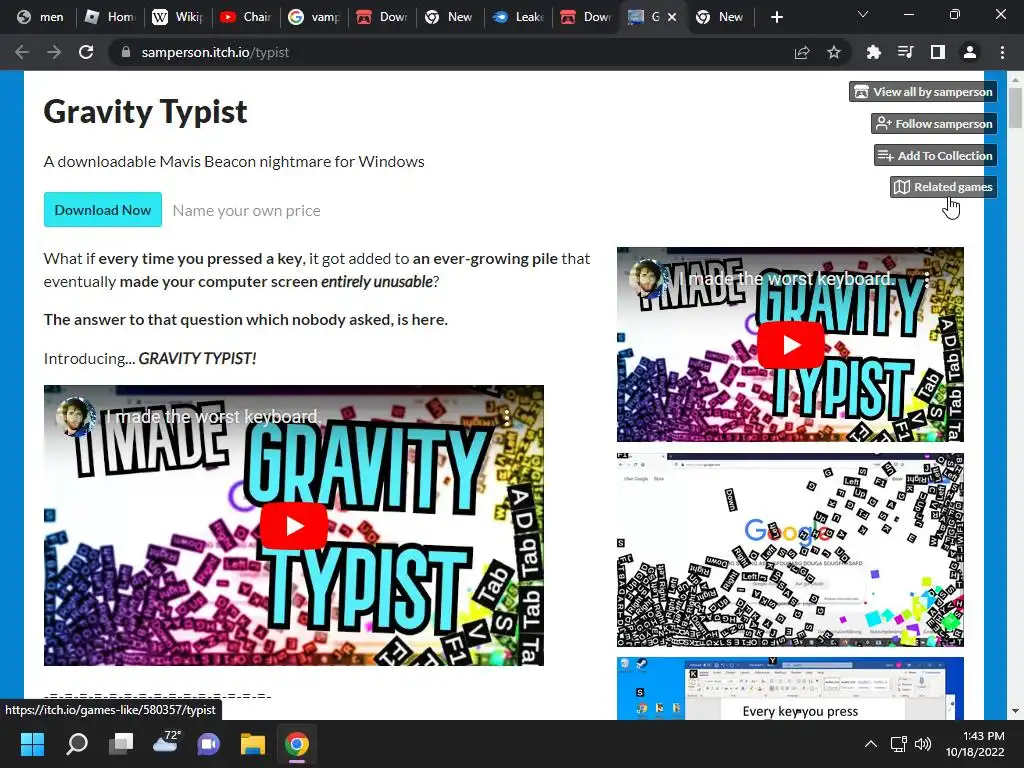This screenshot has width=1024, height=768.
Task: Open a new tab with plus button
Action: click(776, 18)
